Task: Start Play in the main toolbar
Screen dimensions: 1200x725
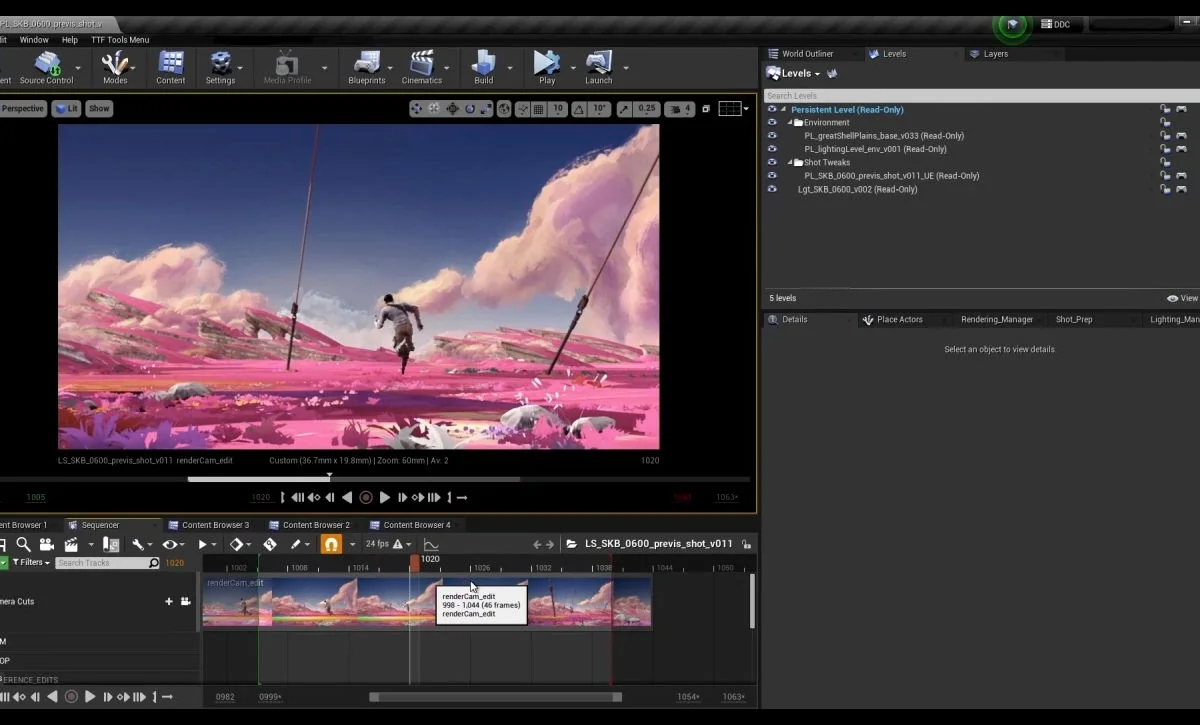Action: tap(547, 68)
